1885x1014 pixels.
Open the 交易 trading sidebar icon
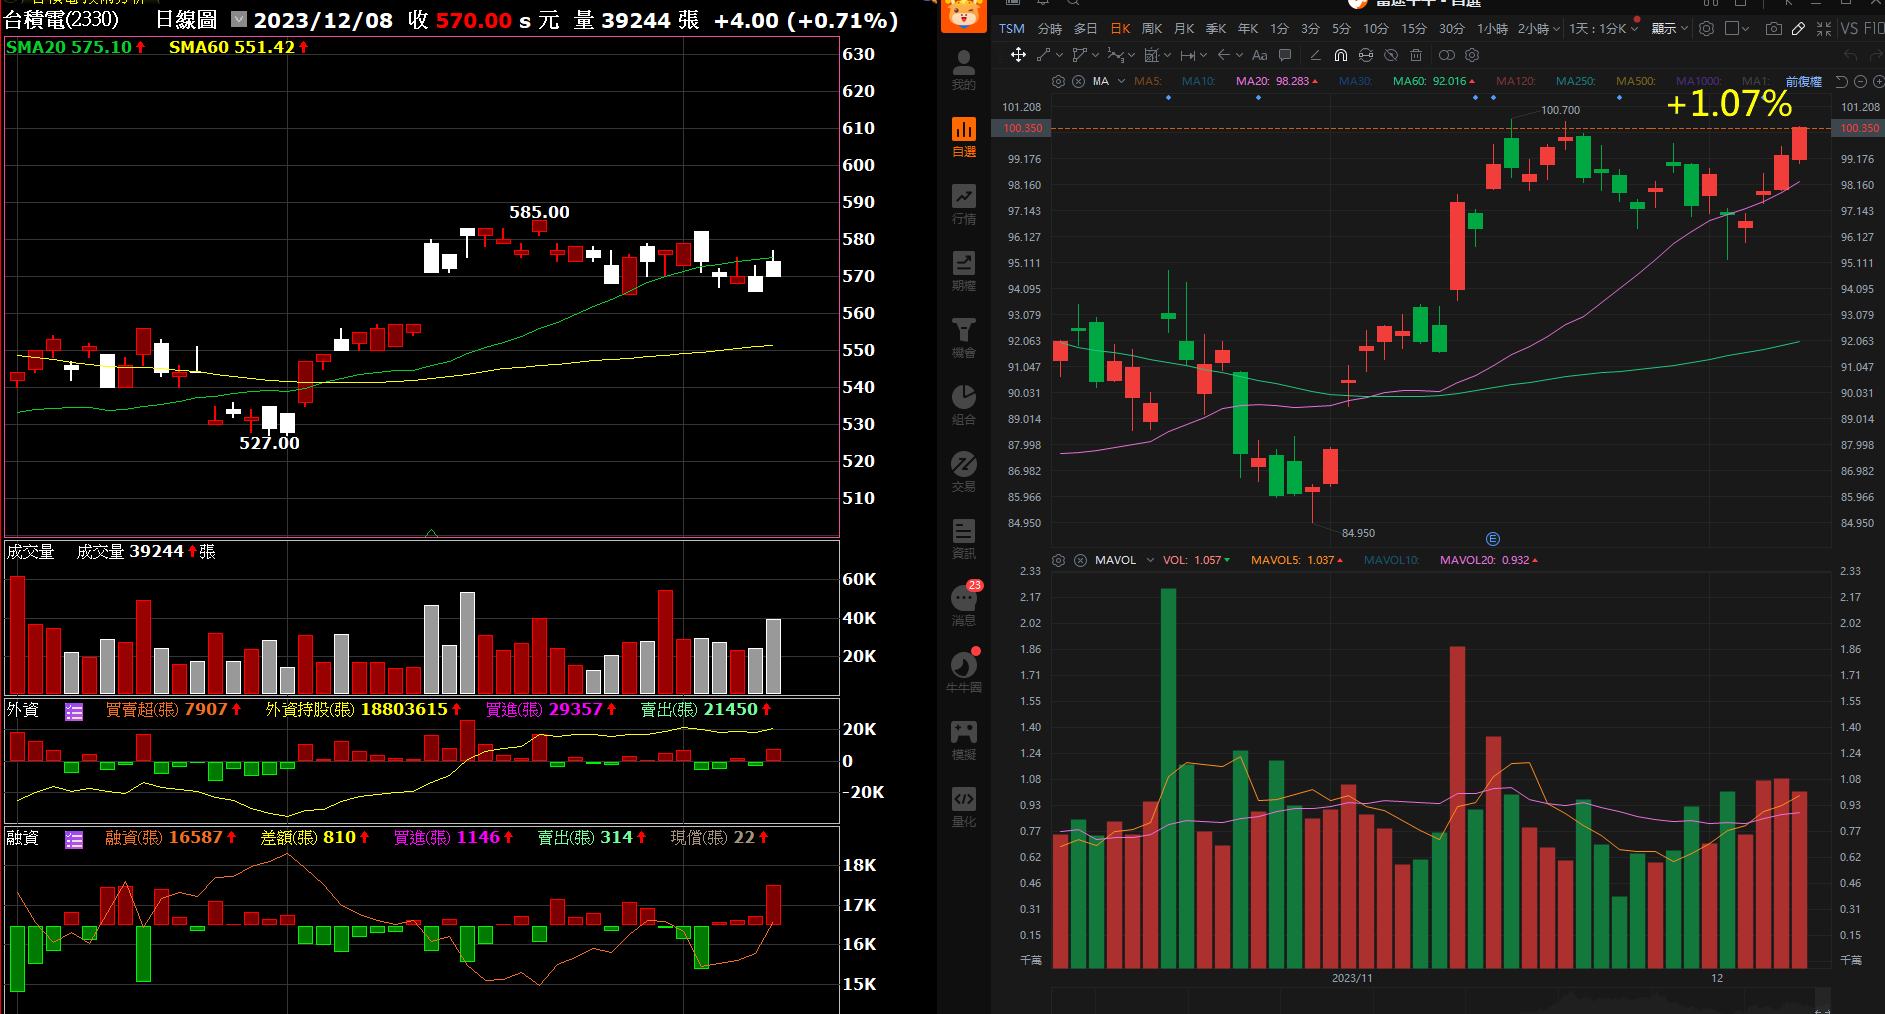[963, 472]
